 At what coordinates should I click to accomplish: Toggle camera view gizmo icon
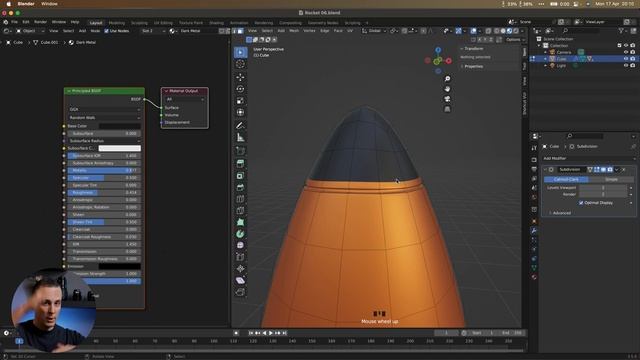[447, 99]
